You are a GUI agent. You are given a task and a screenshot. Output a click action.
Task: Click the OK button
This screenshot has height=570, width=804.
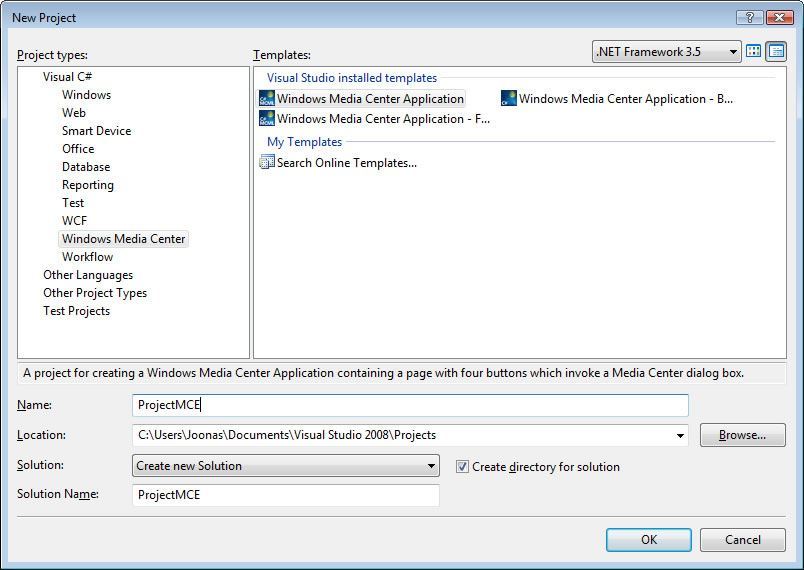[649, 540]
